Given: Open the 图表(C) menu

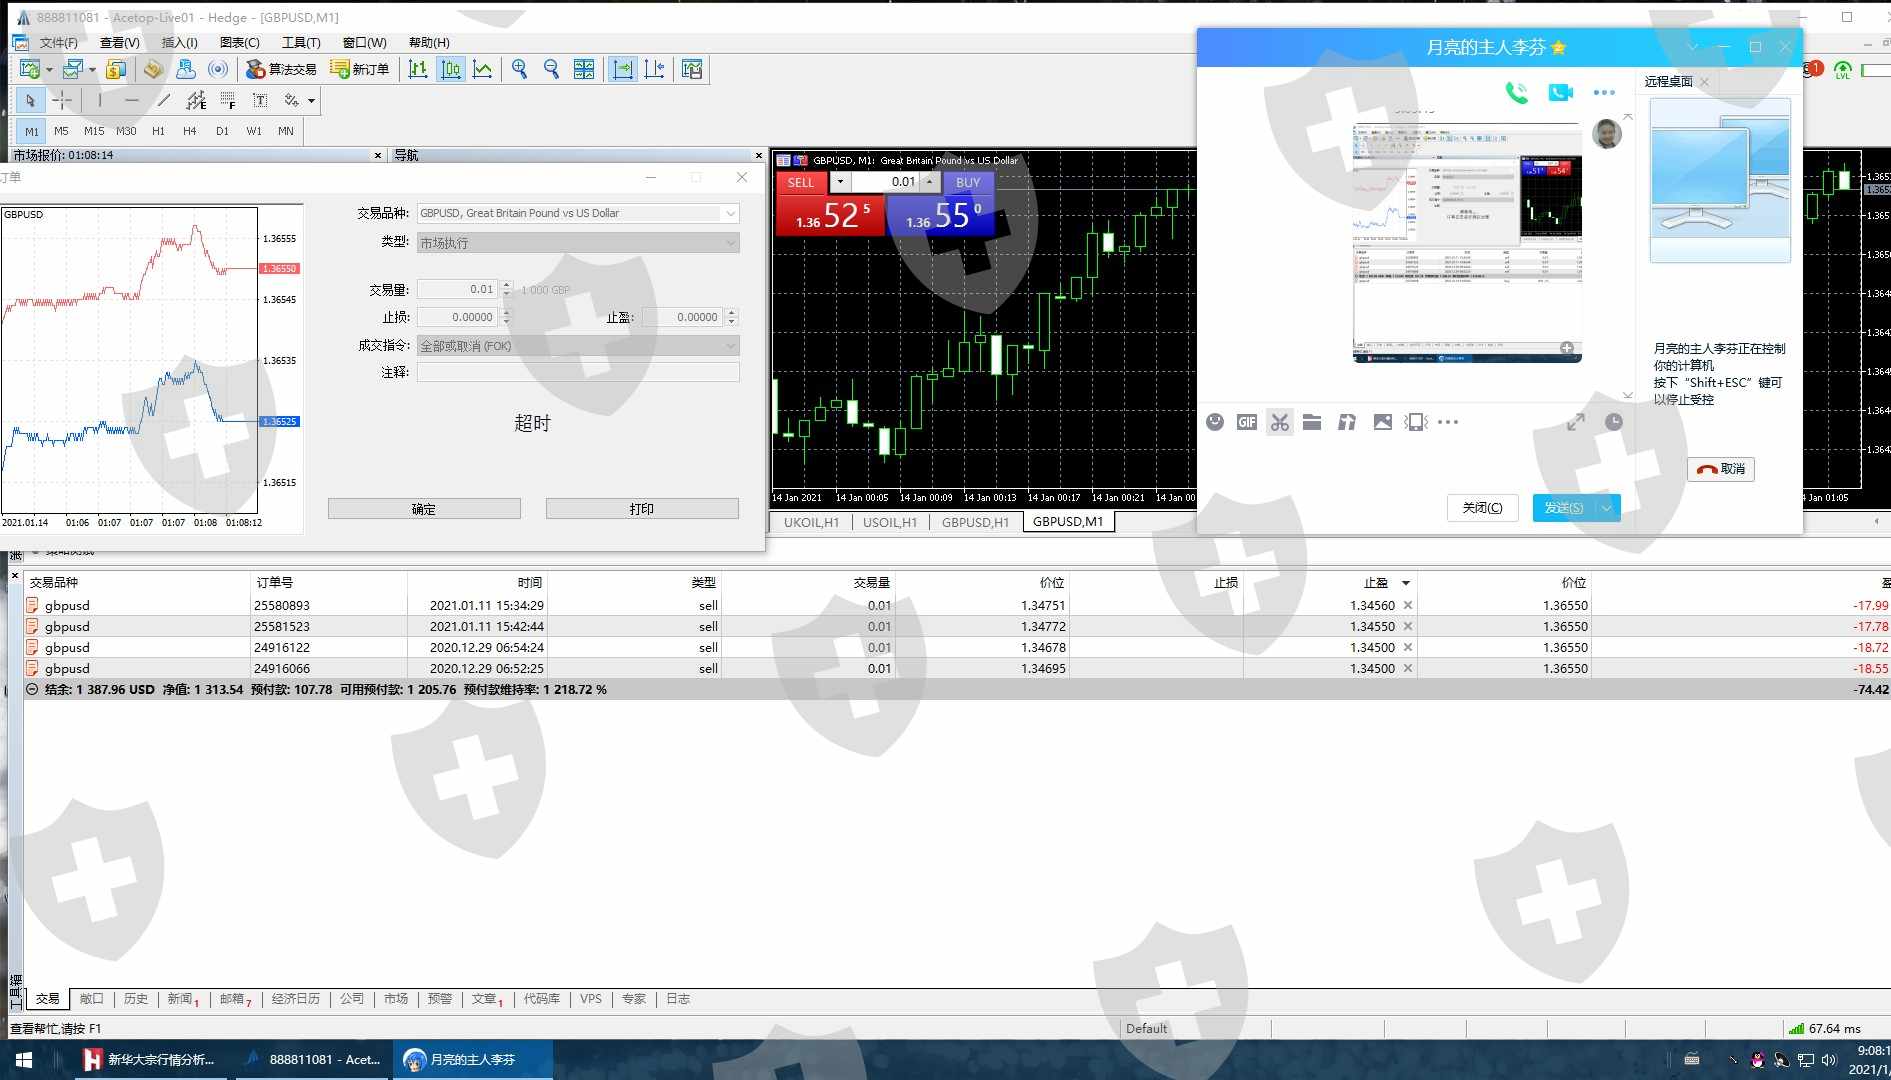Looking at the screenshot, I should (239, 42).
